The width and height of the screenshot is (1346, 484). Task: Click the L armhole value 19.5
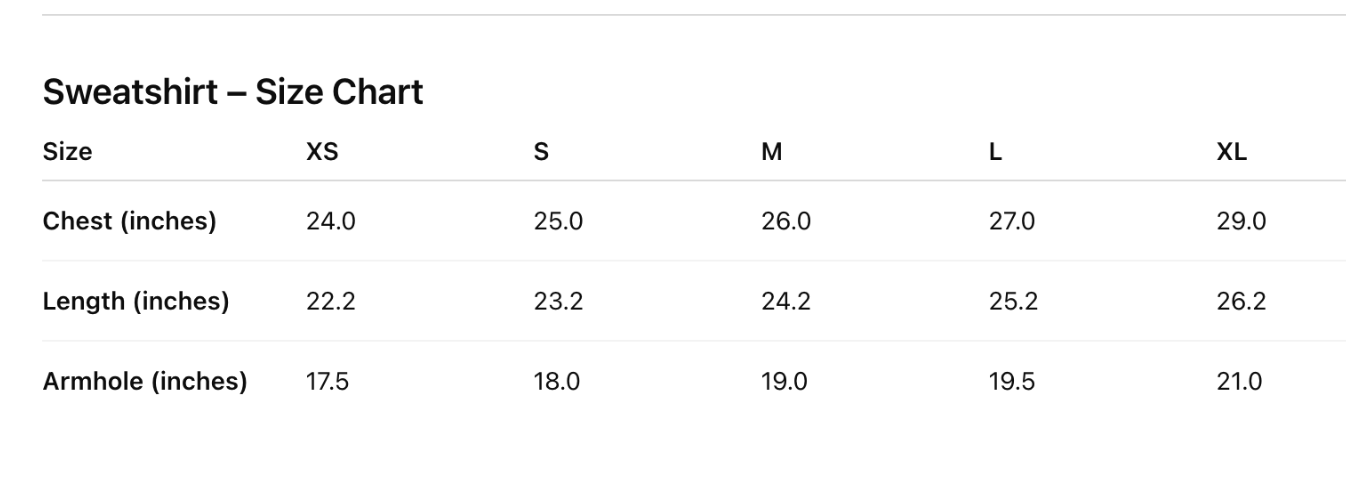pyautogui.click(x=1012, y=381)
